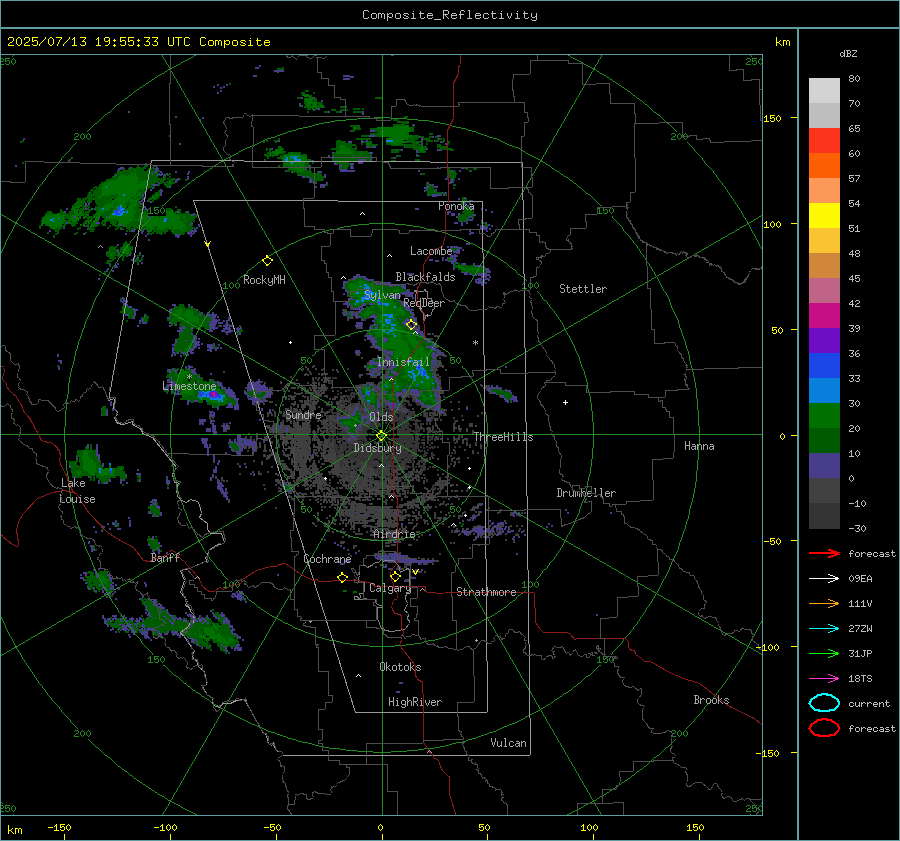Click the red forecast arrow in legend
The height and width of the screenshot is (841, 900).
824,553
